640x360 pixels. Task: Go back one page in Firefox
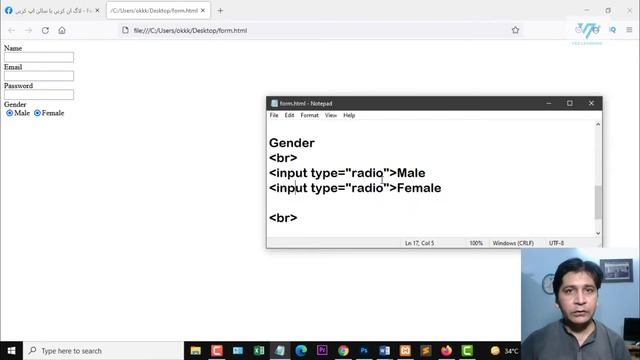(x=11, y=30)
